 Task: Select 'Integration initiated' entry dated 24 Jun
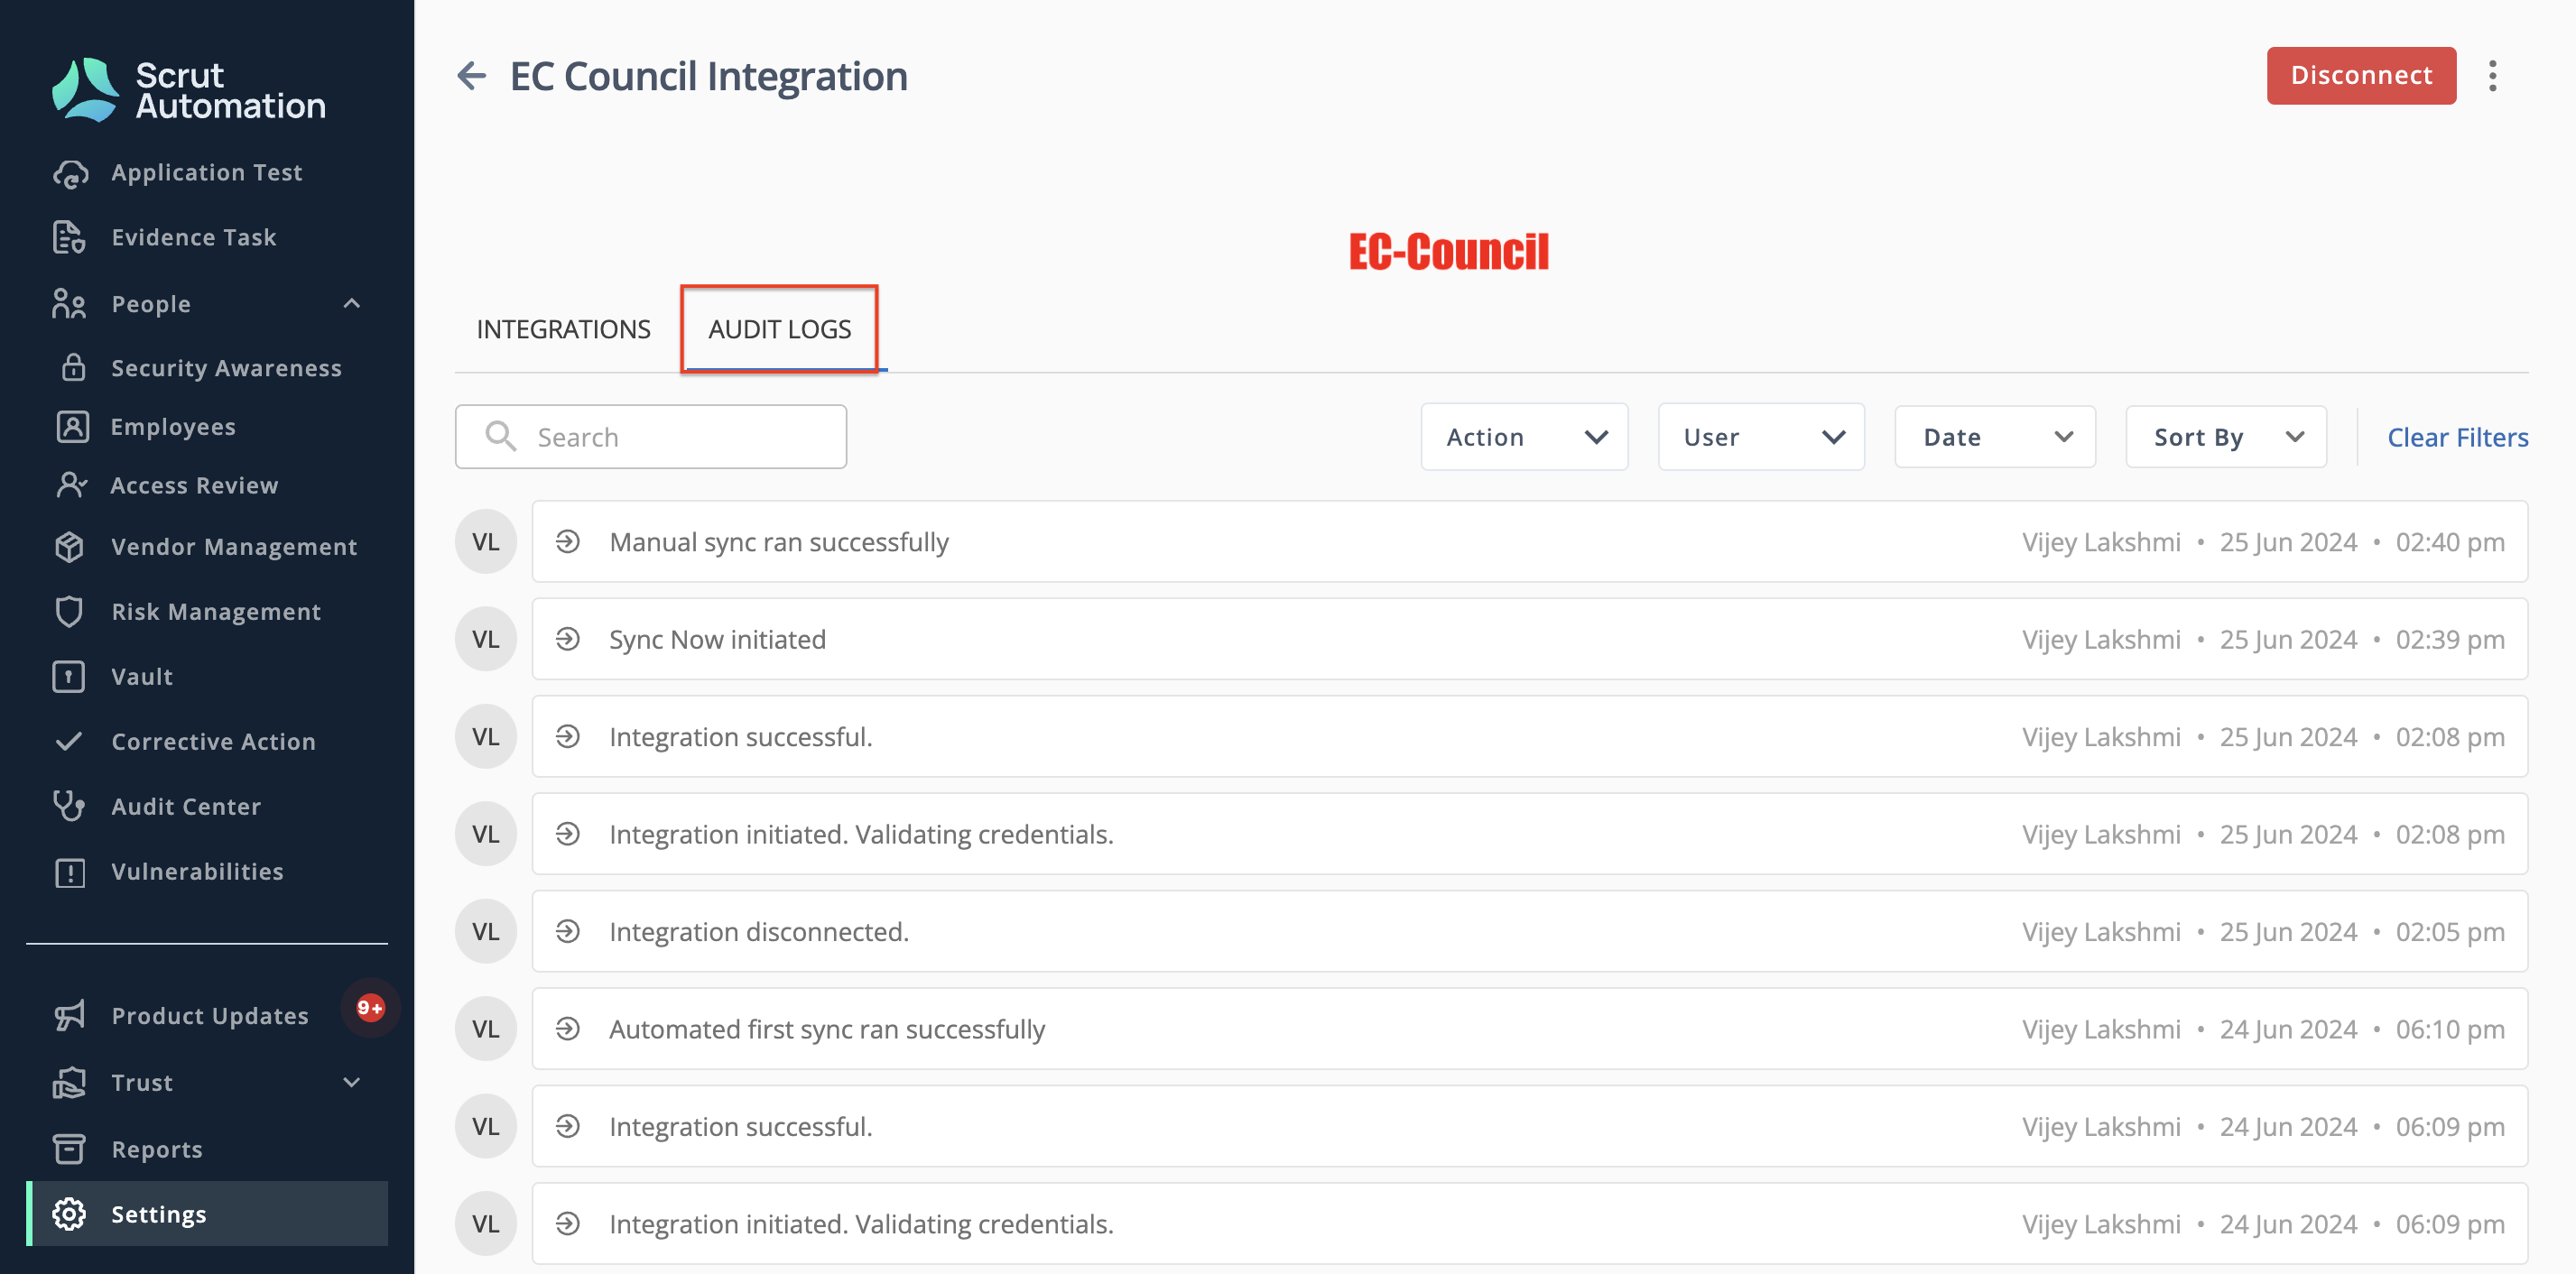tap(1529, 1223)
